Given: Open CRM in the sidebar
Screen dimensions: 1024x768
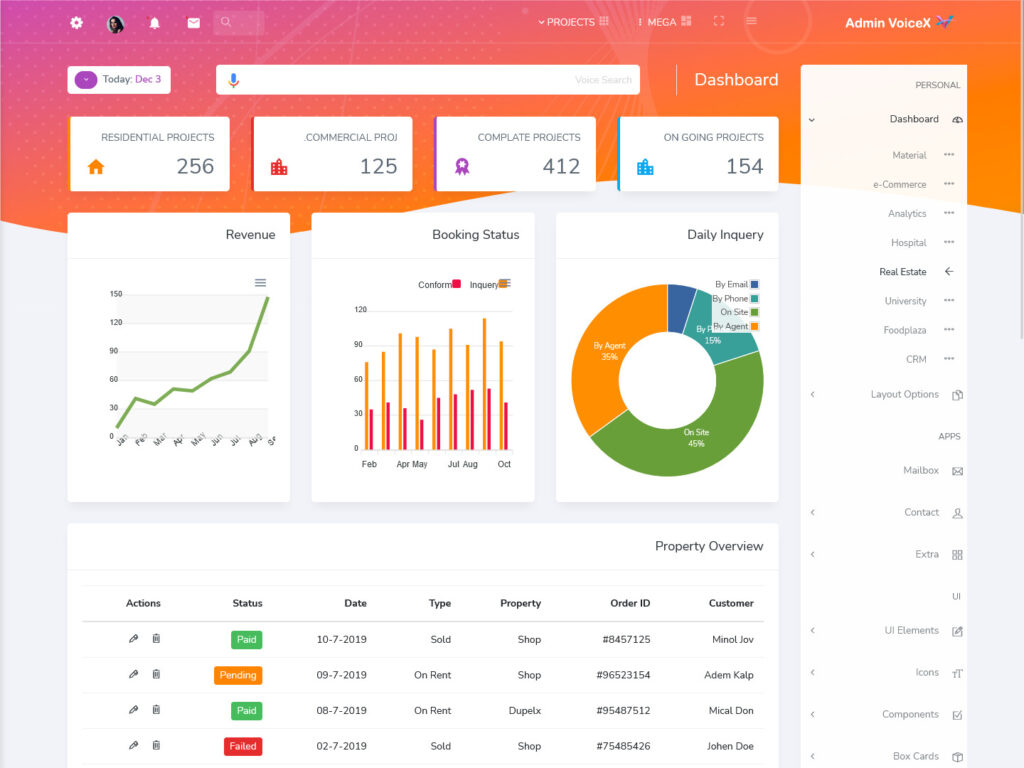Looking at the screenshot, I should (916, 359).
